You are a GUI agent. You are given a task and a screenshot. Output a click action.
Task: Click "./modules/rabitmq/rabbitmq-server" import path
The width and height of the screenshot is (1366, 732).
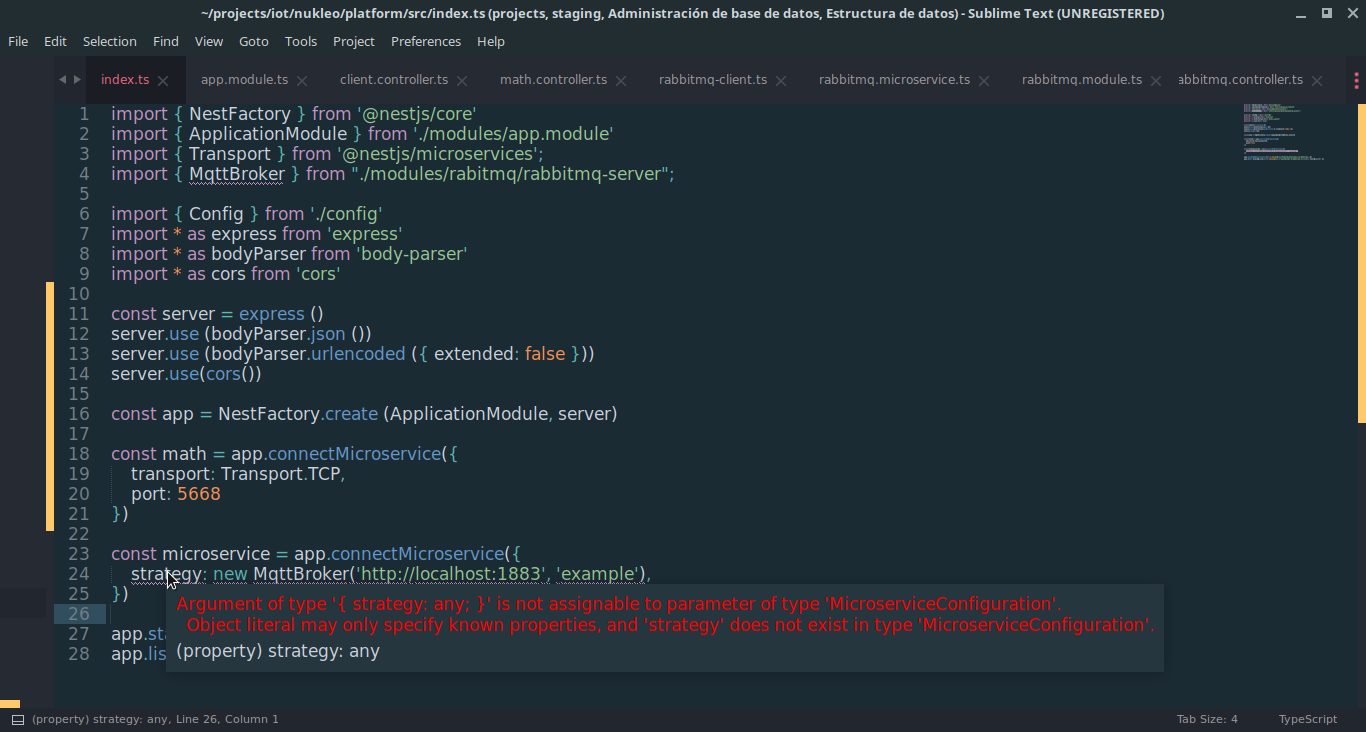(x=510, y=174)
